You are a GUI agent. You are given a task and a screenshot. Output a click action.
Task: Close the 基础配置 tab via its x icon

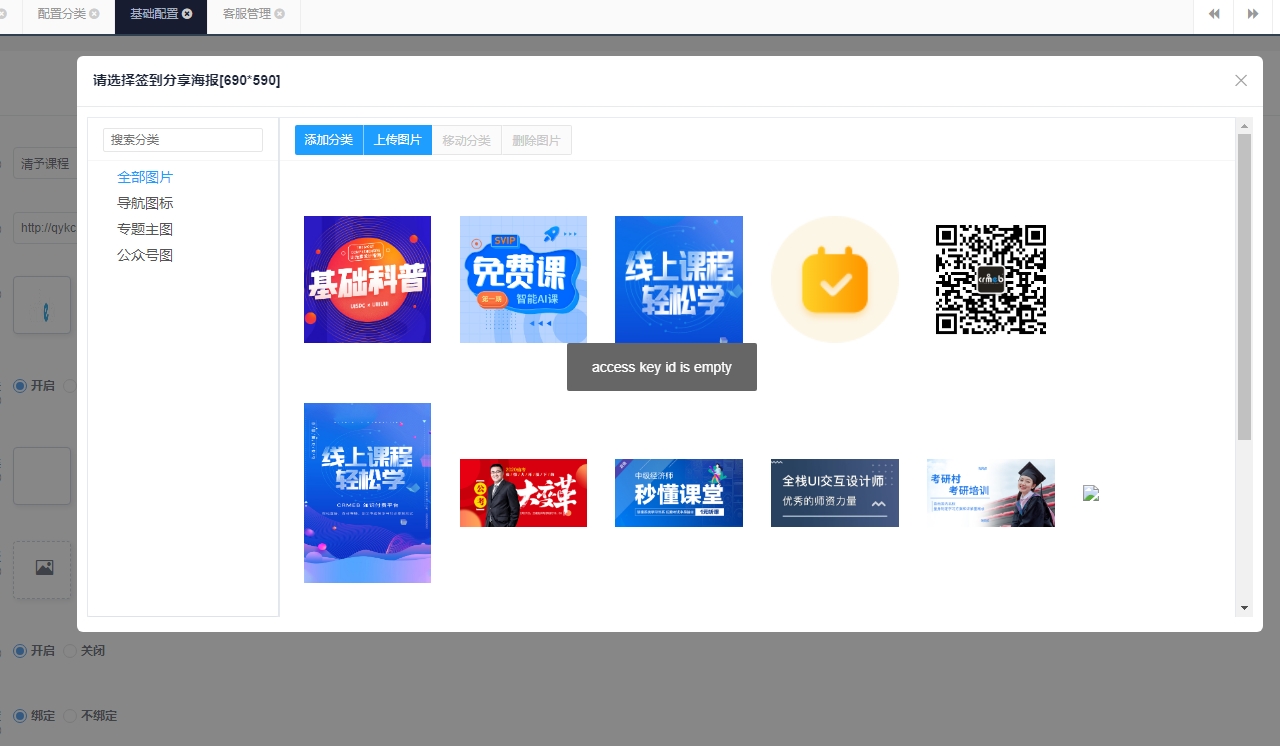click(187, 14)
